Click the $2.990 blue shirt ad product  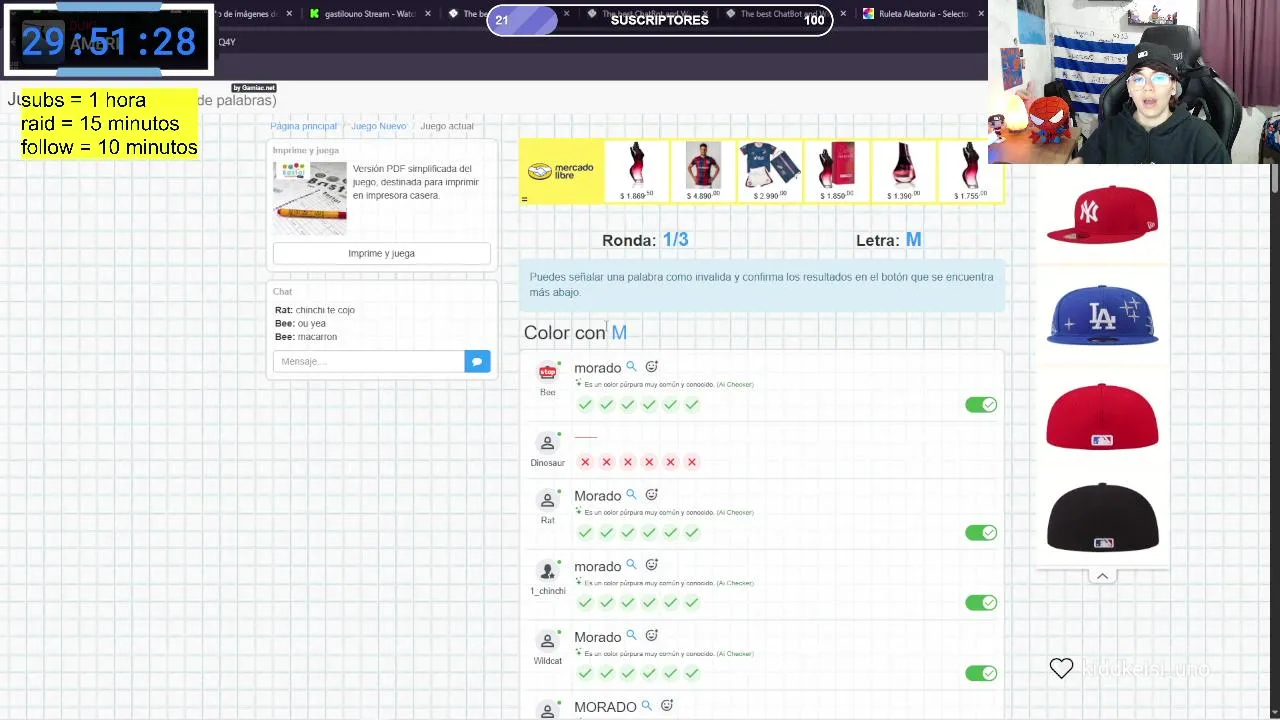click(769, 171)
